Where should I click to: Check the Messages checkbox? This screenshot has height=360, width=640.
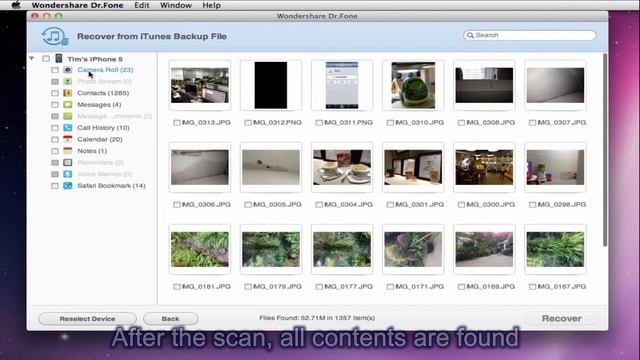point(55,105)
